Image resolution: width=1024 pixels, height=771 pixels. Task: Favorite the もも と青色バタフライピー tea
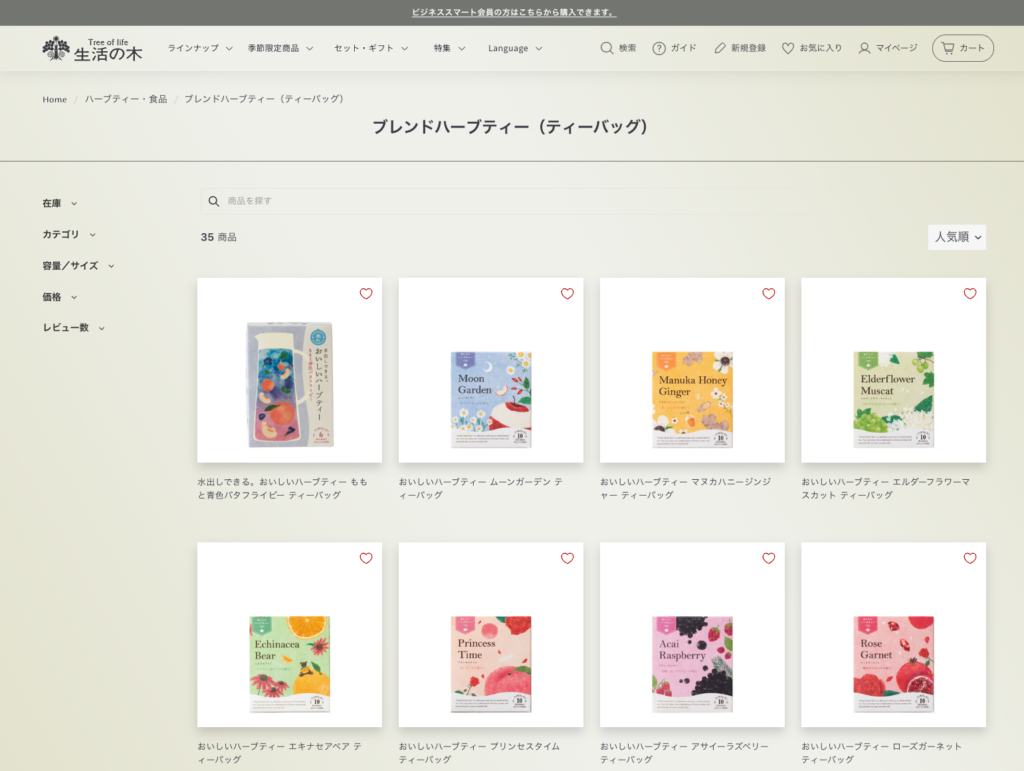click(x=366, y=294)
